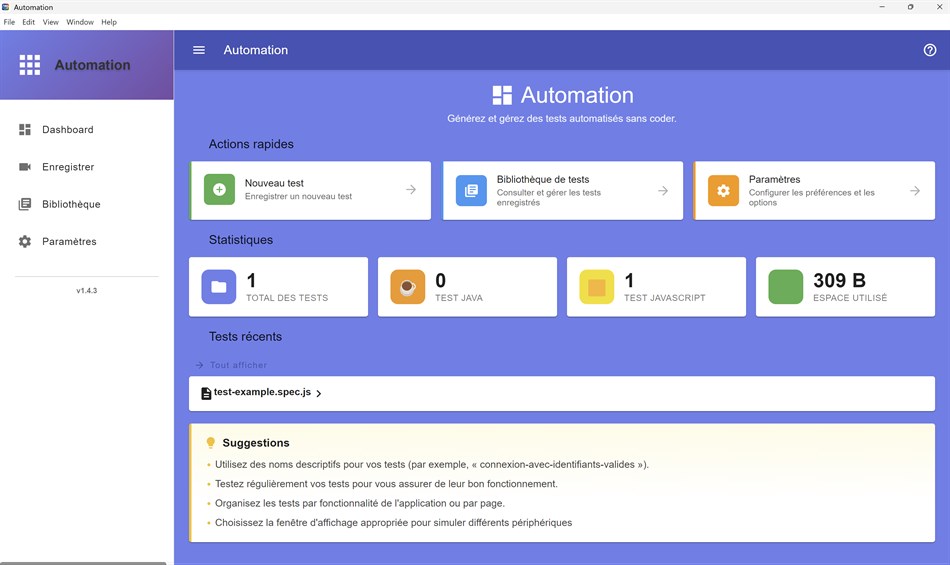This screenshot has height=565, width=950.
Task: Click the Automation app icon in title bar
Action: 6,7
